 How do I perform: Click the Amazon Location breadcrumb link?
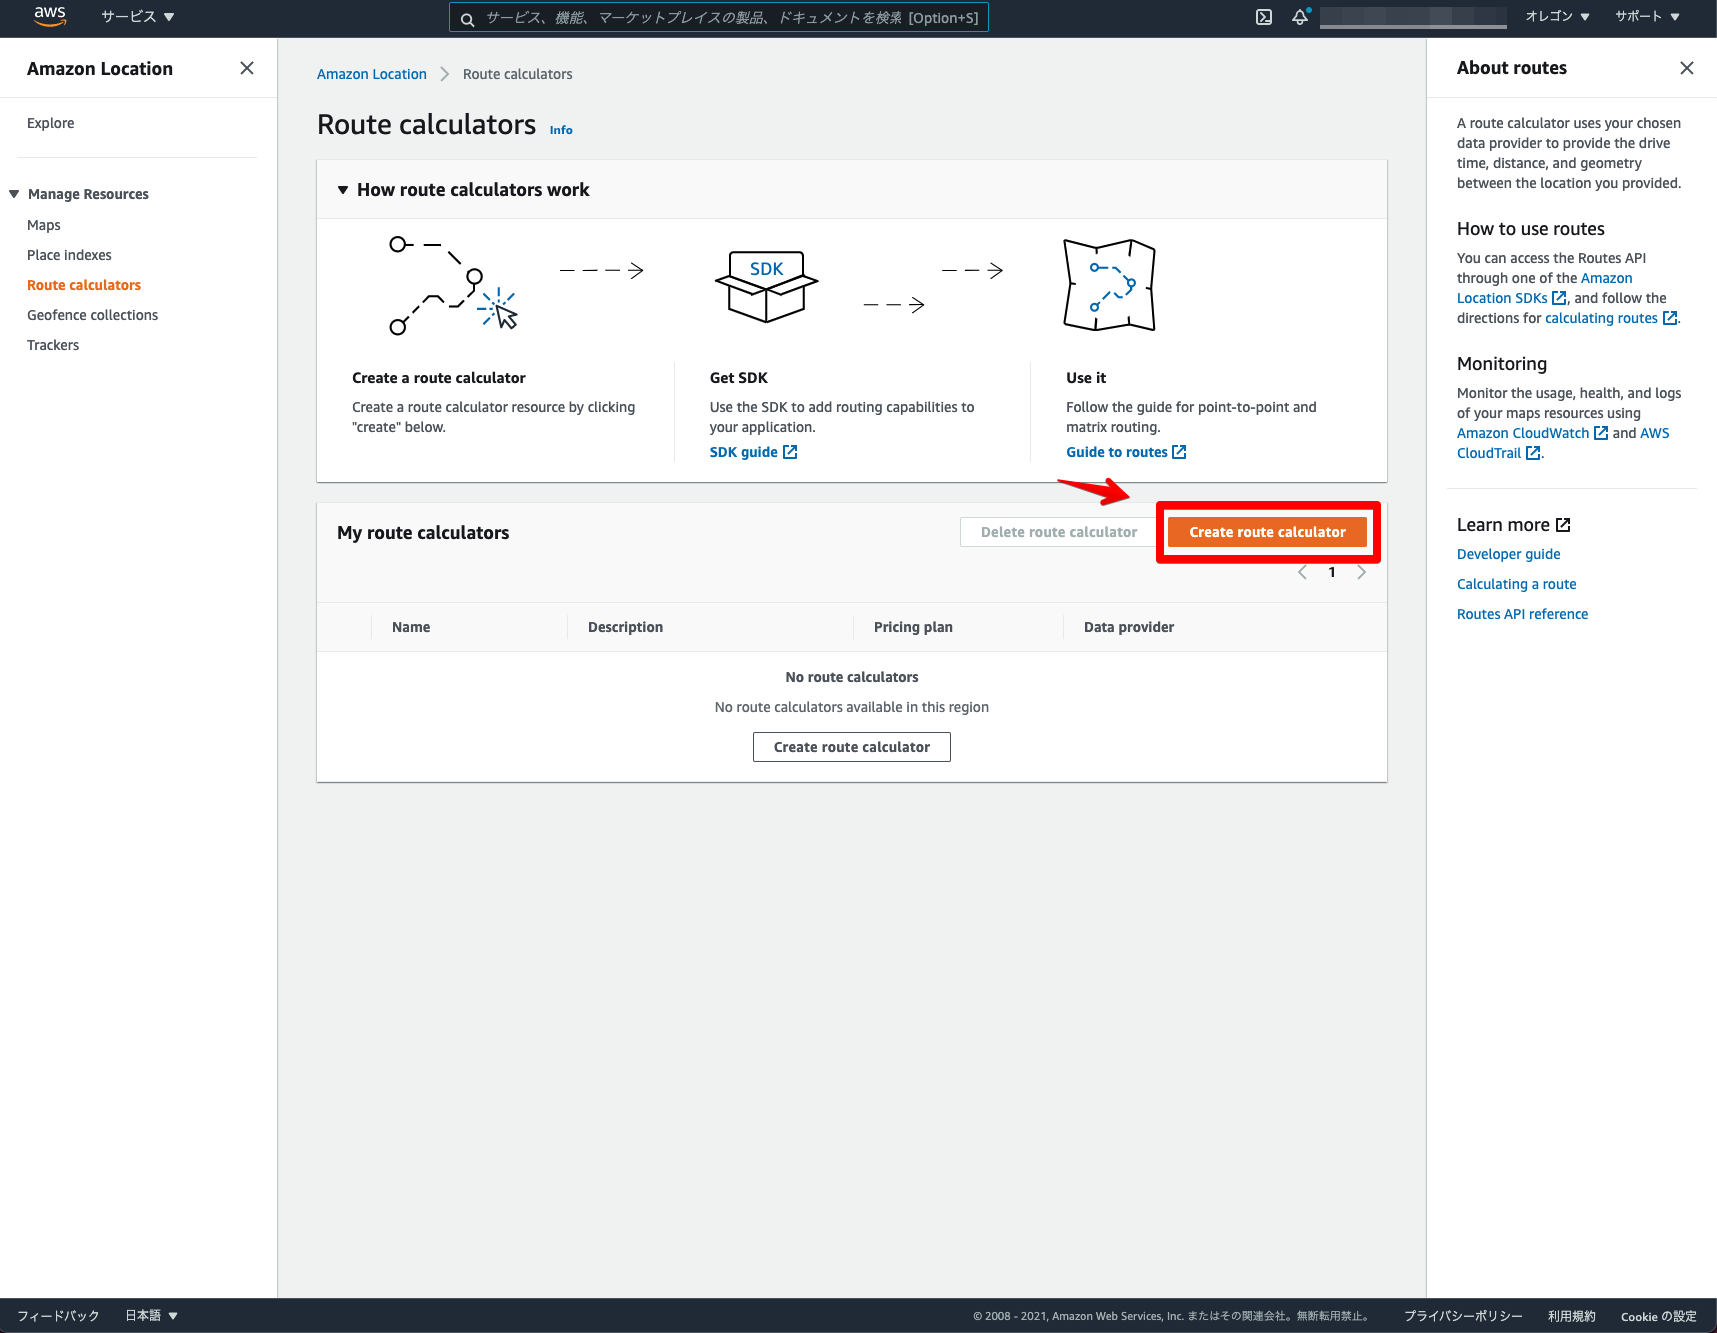pos(372,74)
